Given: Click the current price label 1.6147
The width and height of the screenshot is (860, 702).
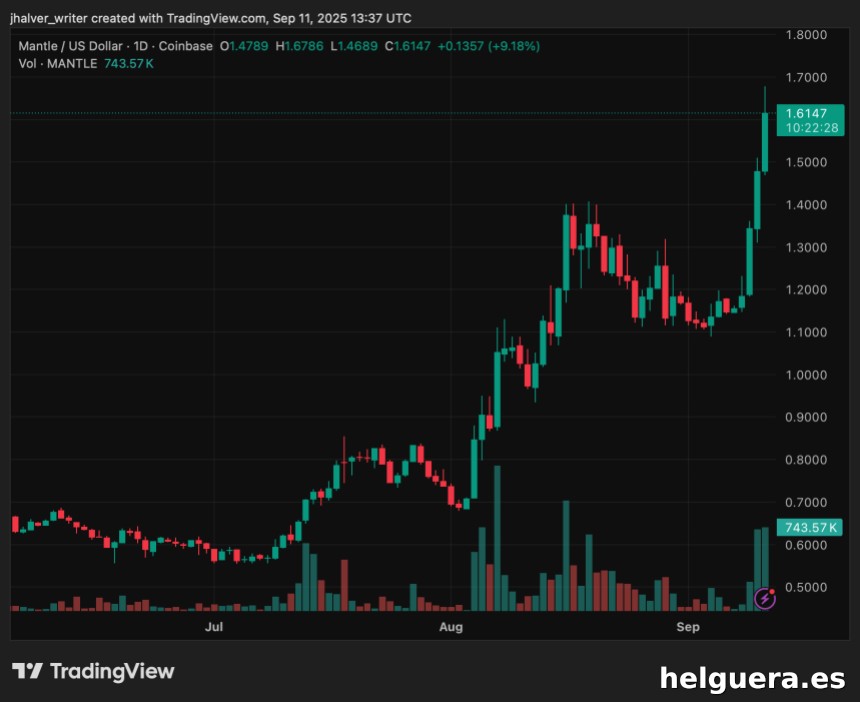Looking at the screenshot, I should click(806, 113).
